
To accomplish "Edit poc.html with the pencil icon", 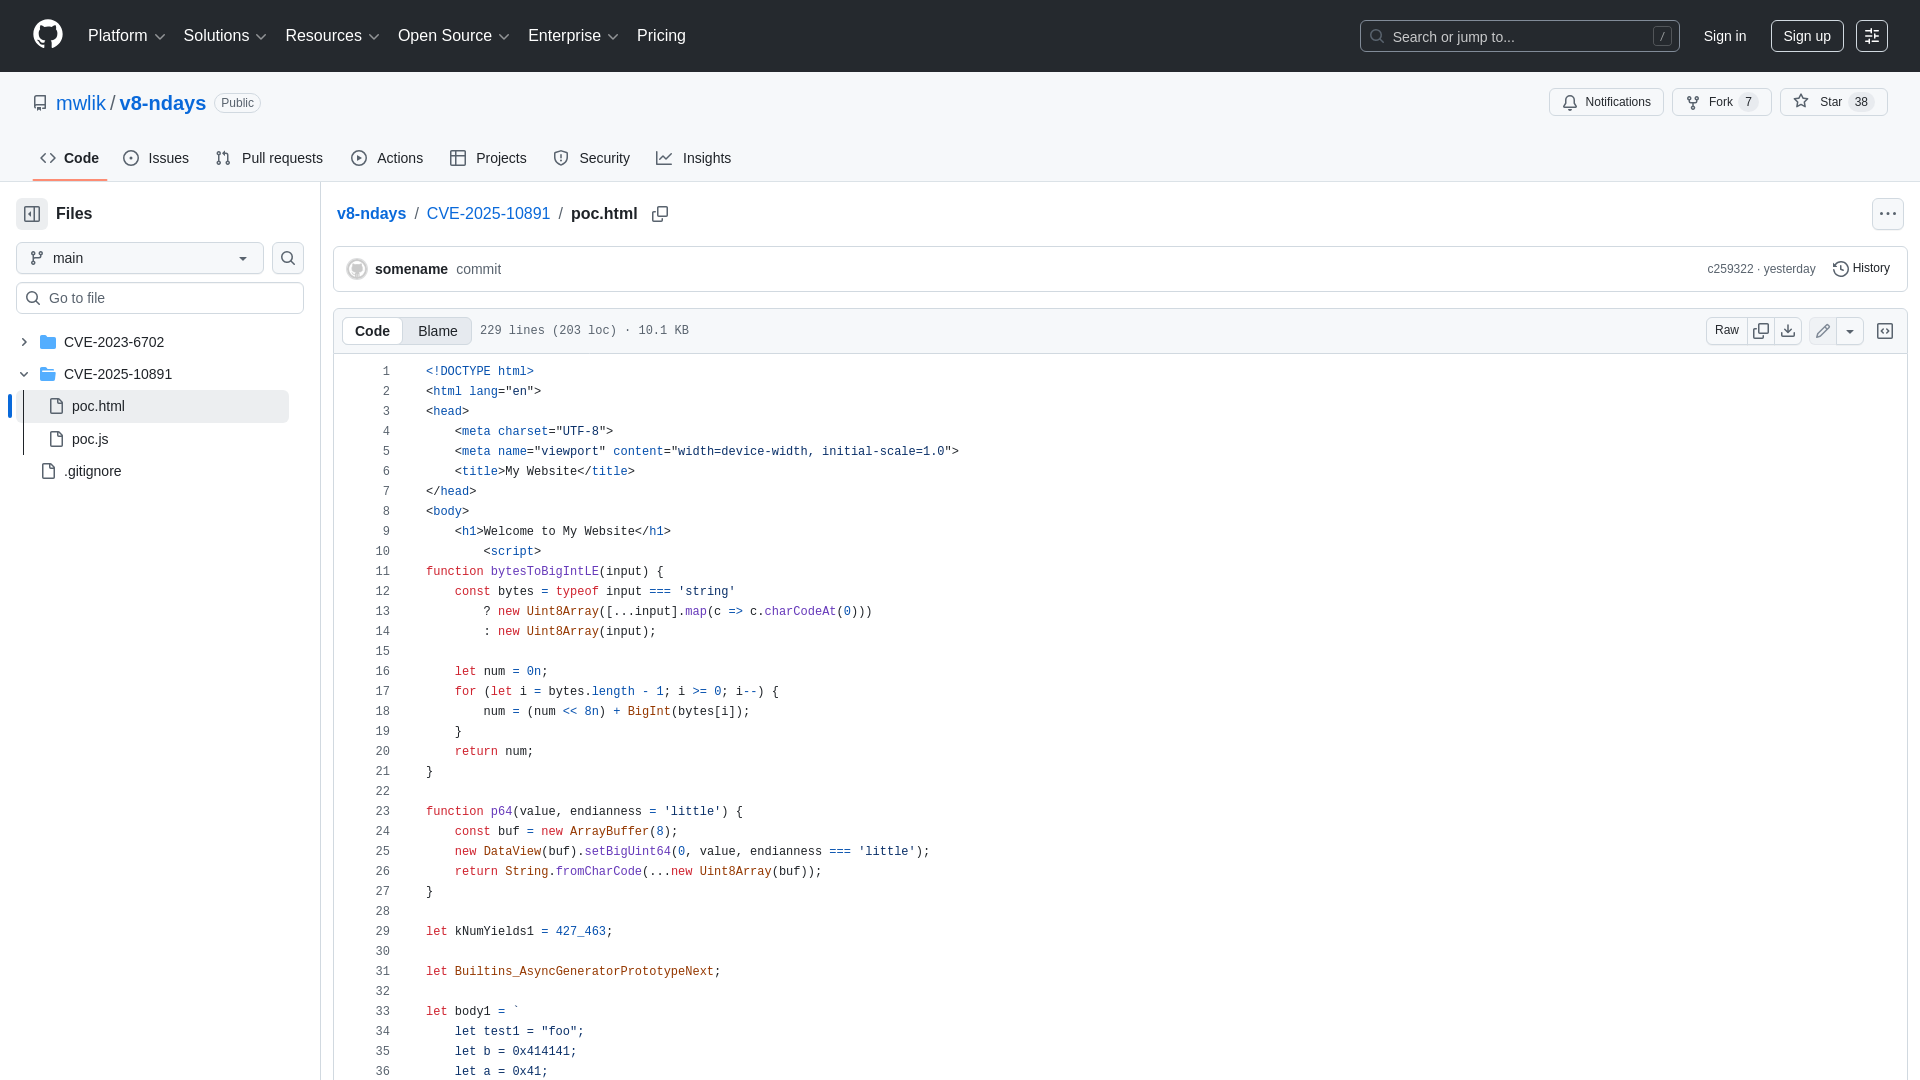I will point(1822,330).
